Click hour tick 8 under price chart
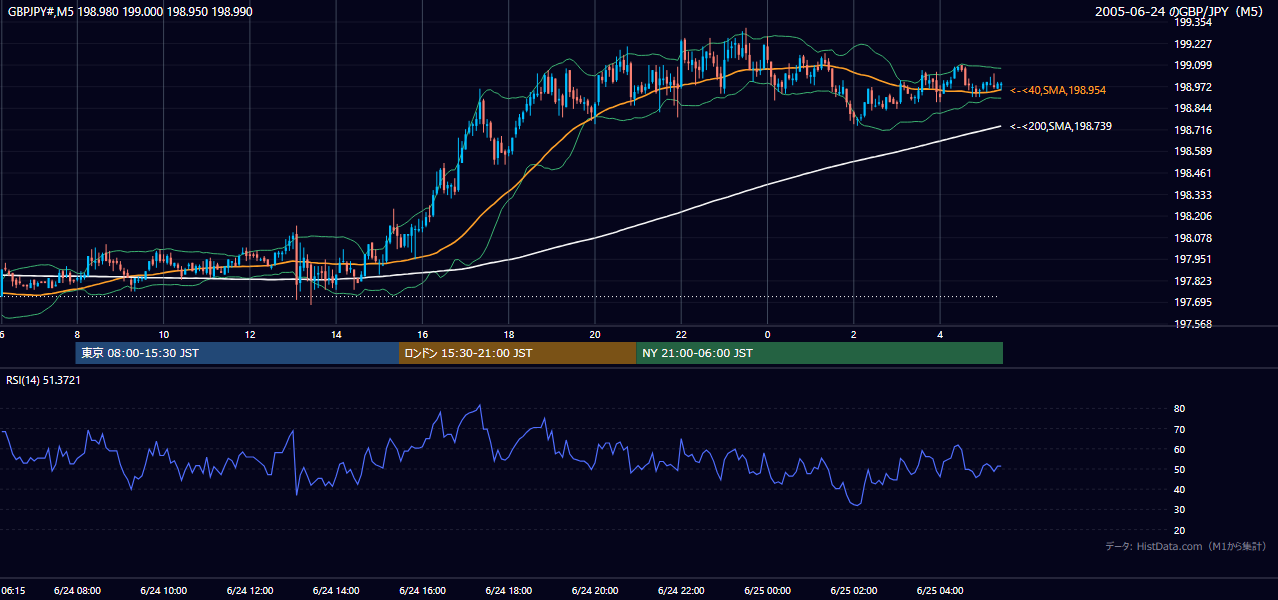Screen dimensions: 1278x600 pyautogui.click(x=78, y=334)
